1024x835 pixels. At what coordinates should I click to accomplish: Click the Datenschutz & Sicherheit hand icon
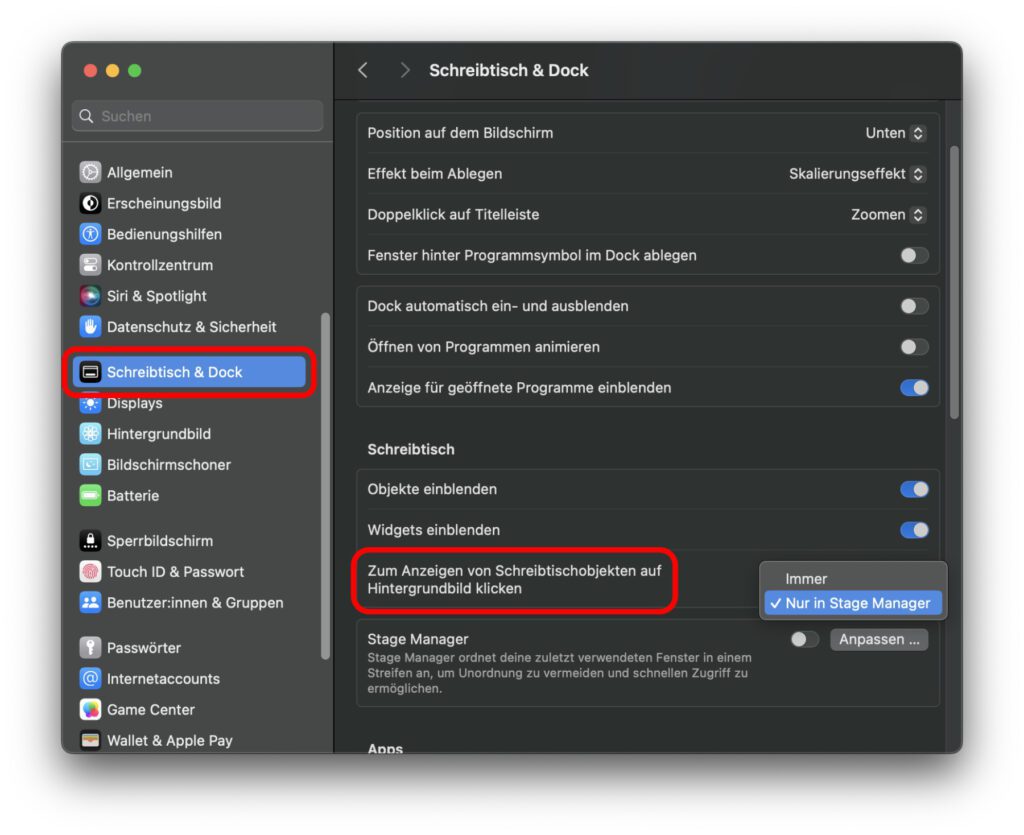tap(90, 326)
